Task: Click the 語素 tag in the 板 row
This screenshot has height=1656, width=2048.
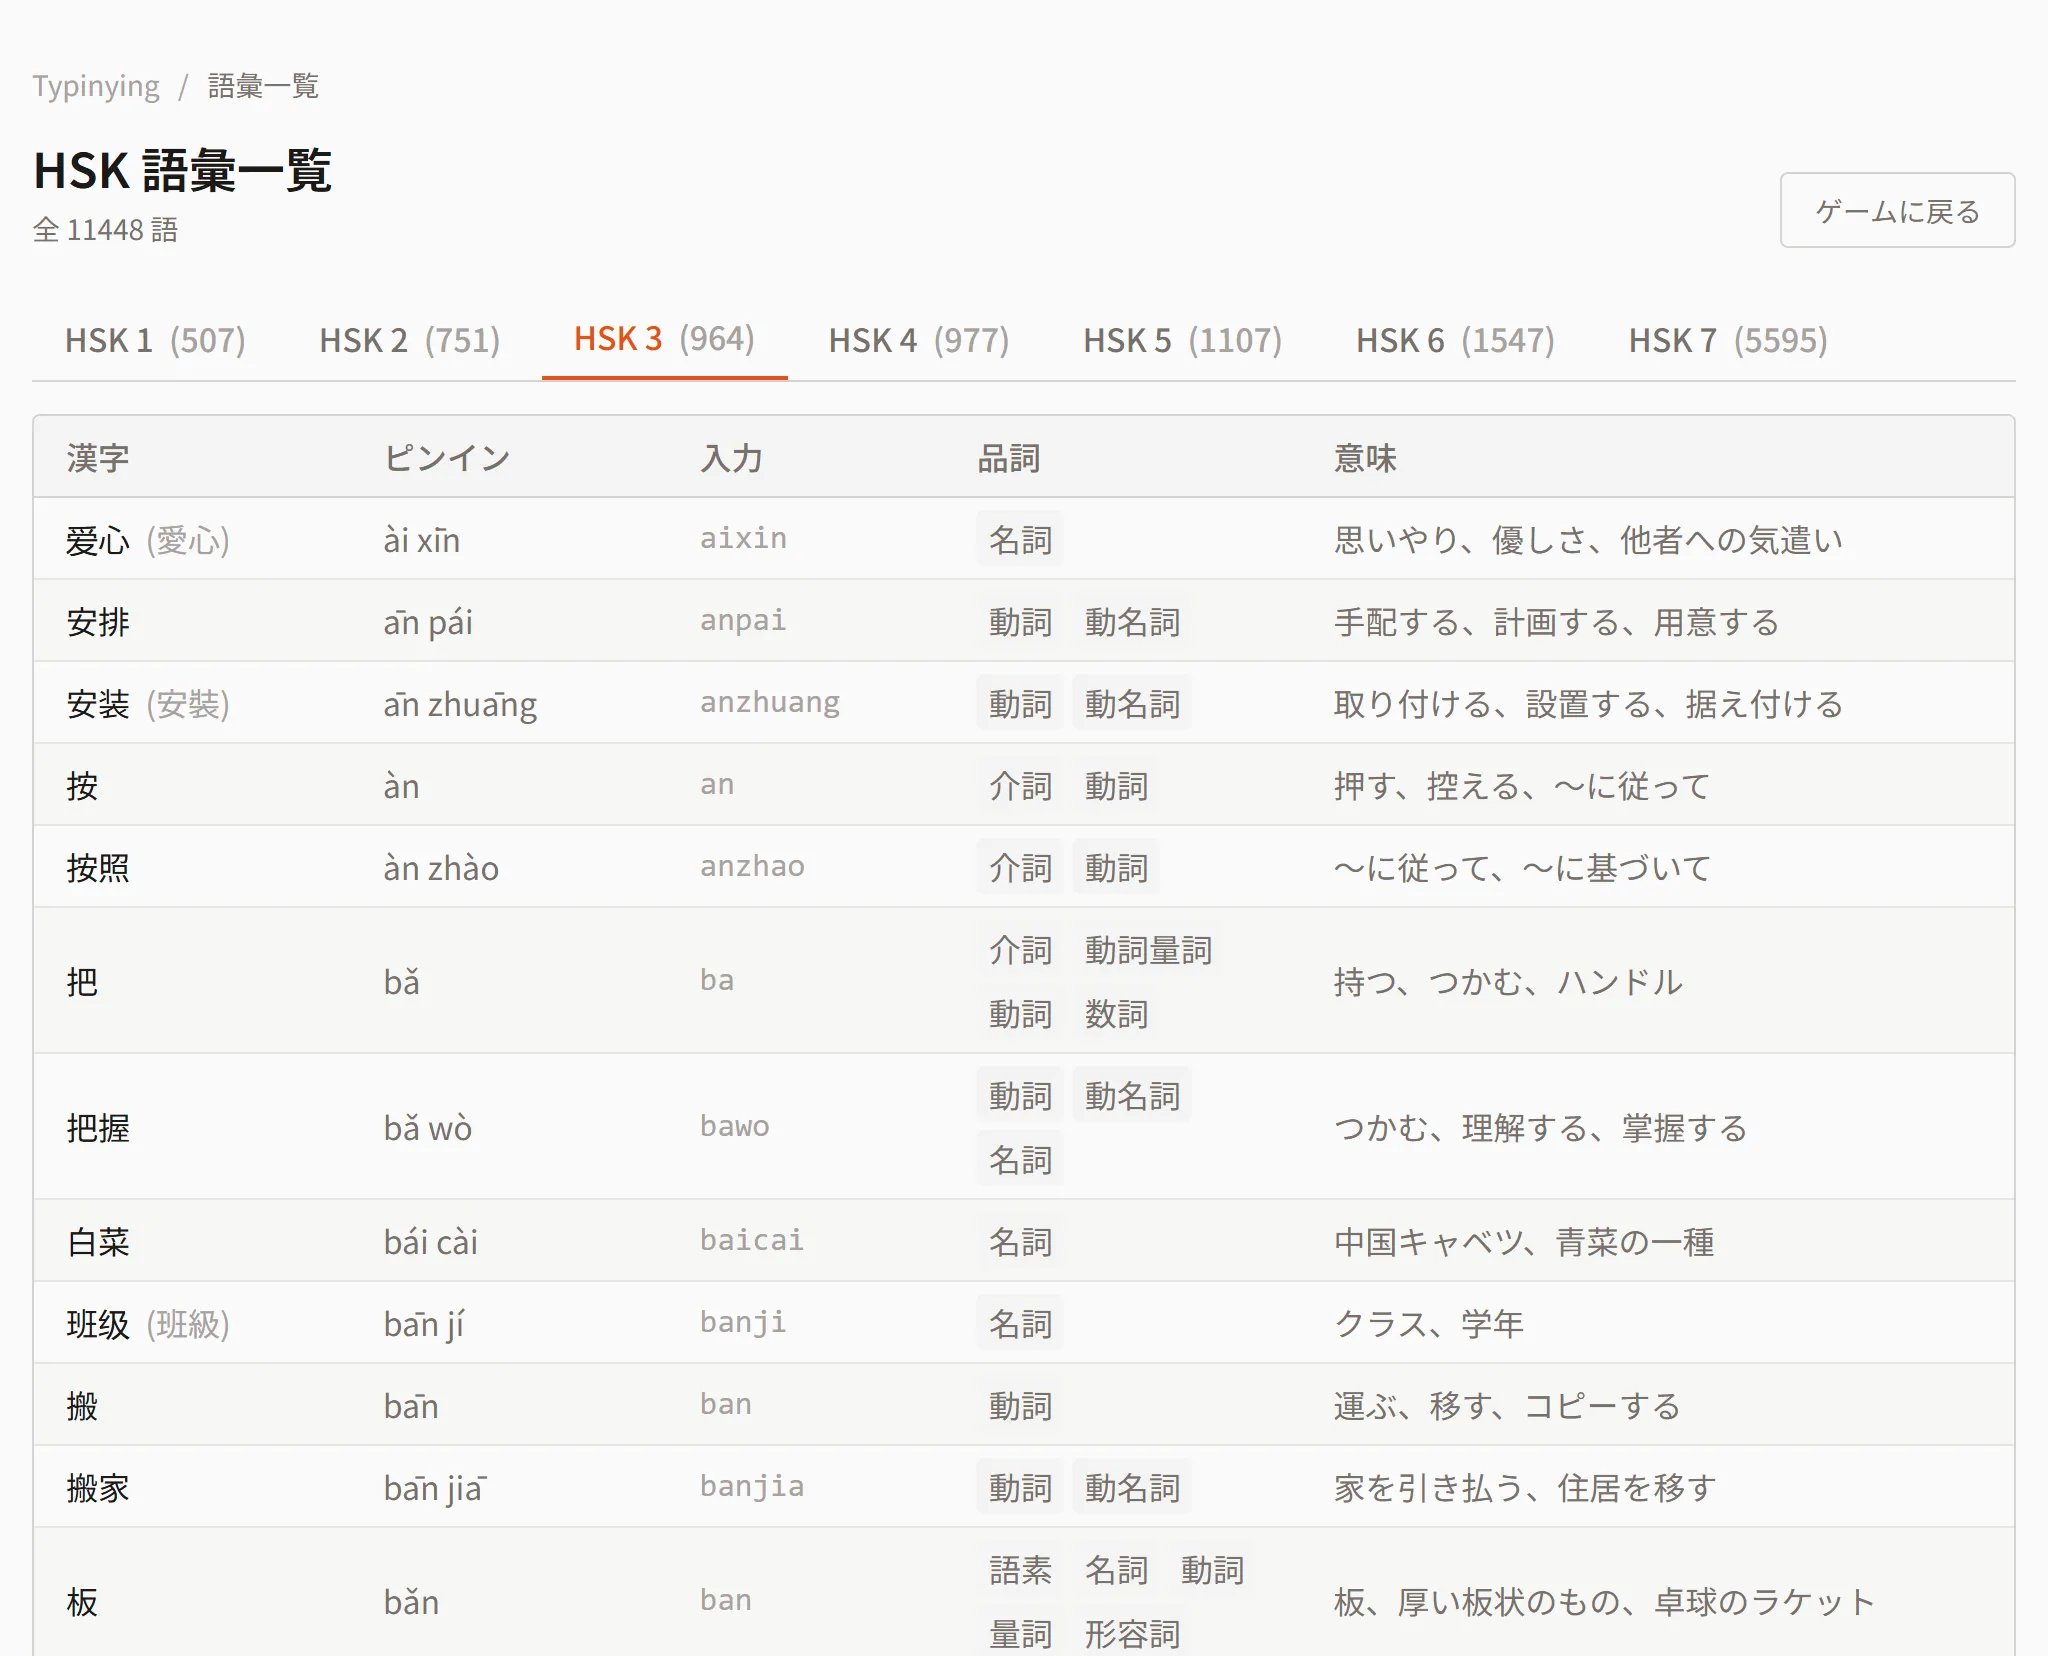Action: (1019, 1570)
